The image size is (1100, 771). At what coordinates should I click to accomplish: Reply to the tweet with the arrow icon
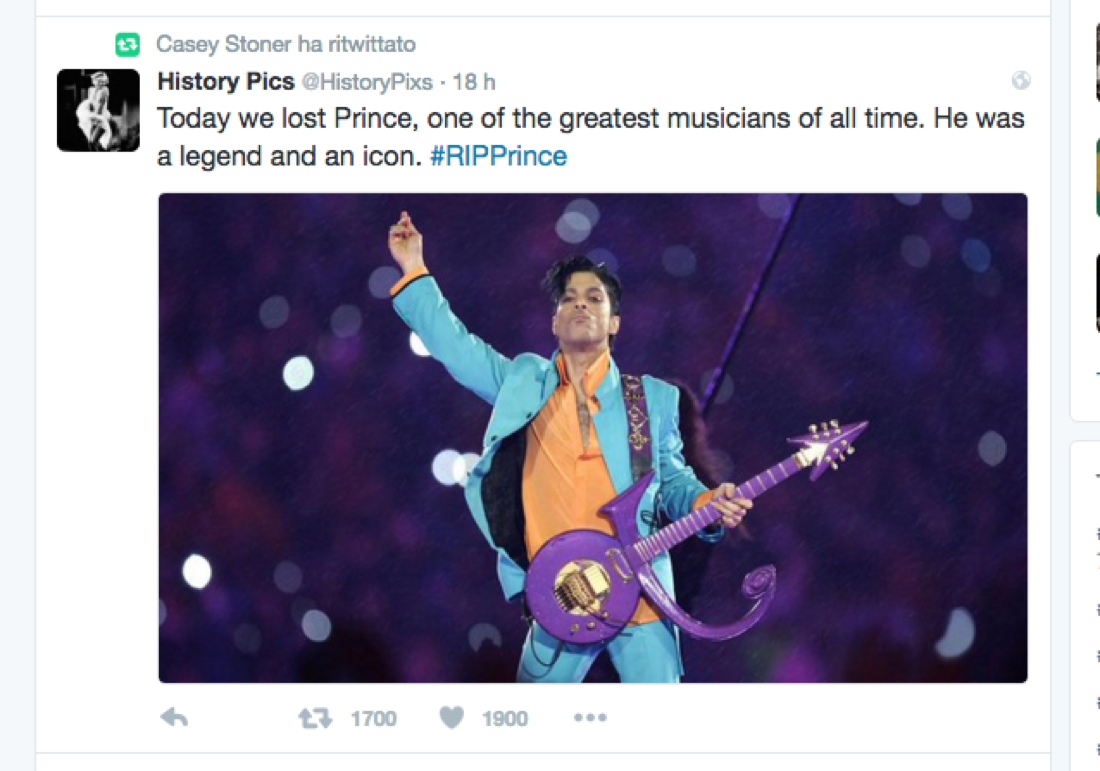[x=174, y=718]
